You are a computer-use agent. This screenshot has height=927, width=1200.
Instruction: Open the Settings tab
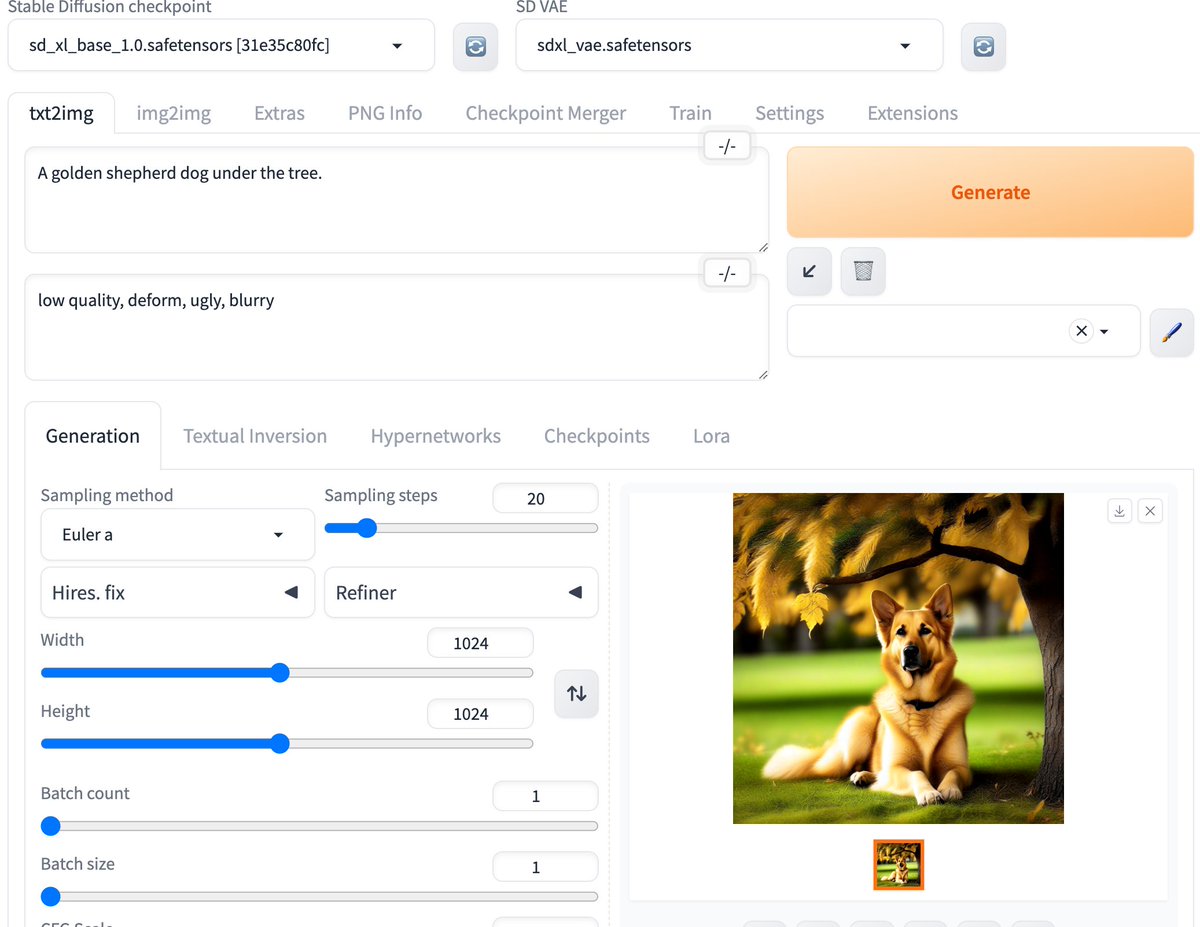pyautogui.click(x=790, y=113)
